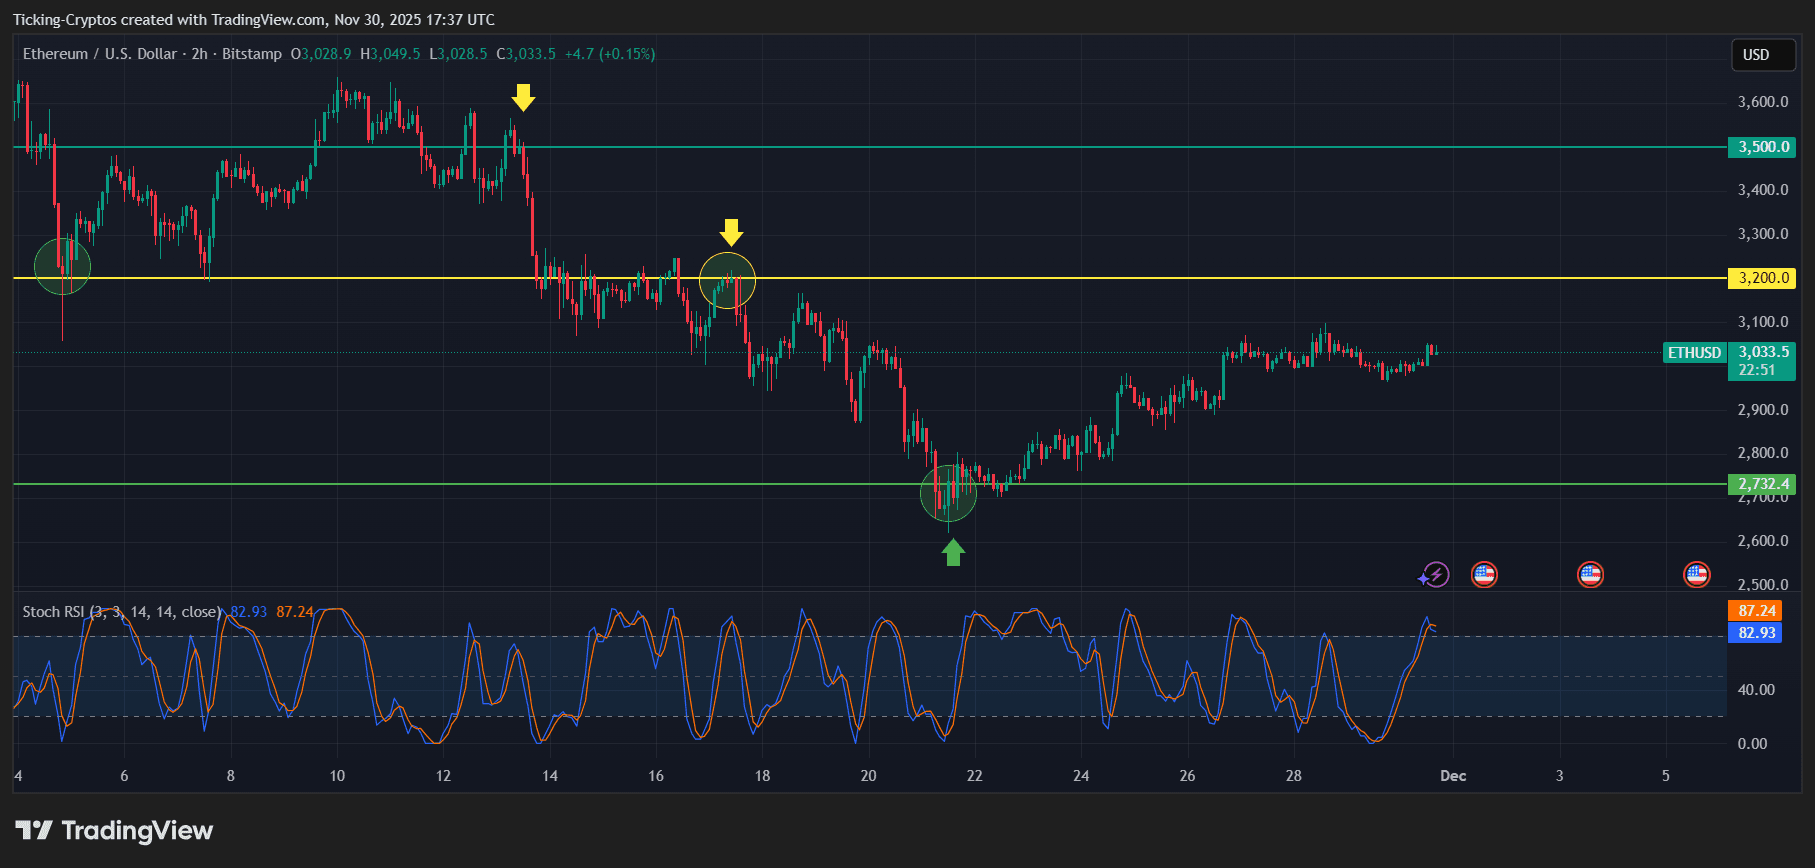Click the Dec label on the time axis
1815x868 pixels.
(x=1453, y=776)
